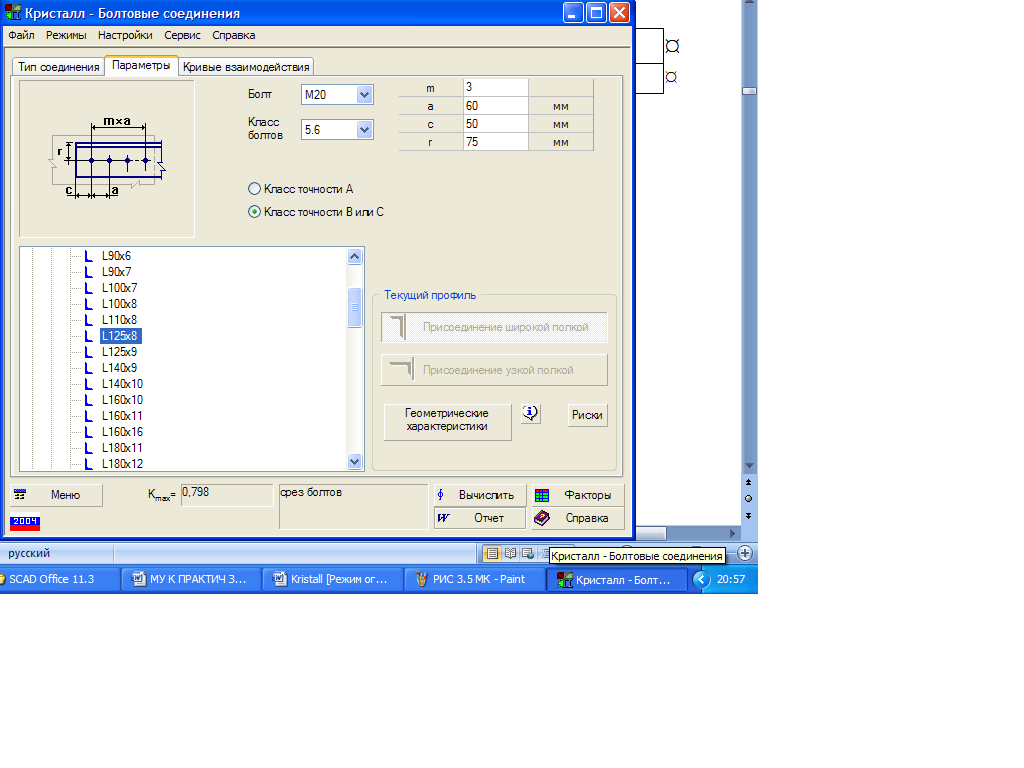This screenshot has width=1024, height=768.
Task: Click Word zoom-in plus button
Action: tap(744, 553)
